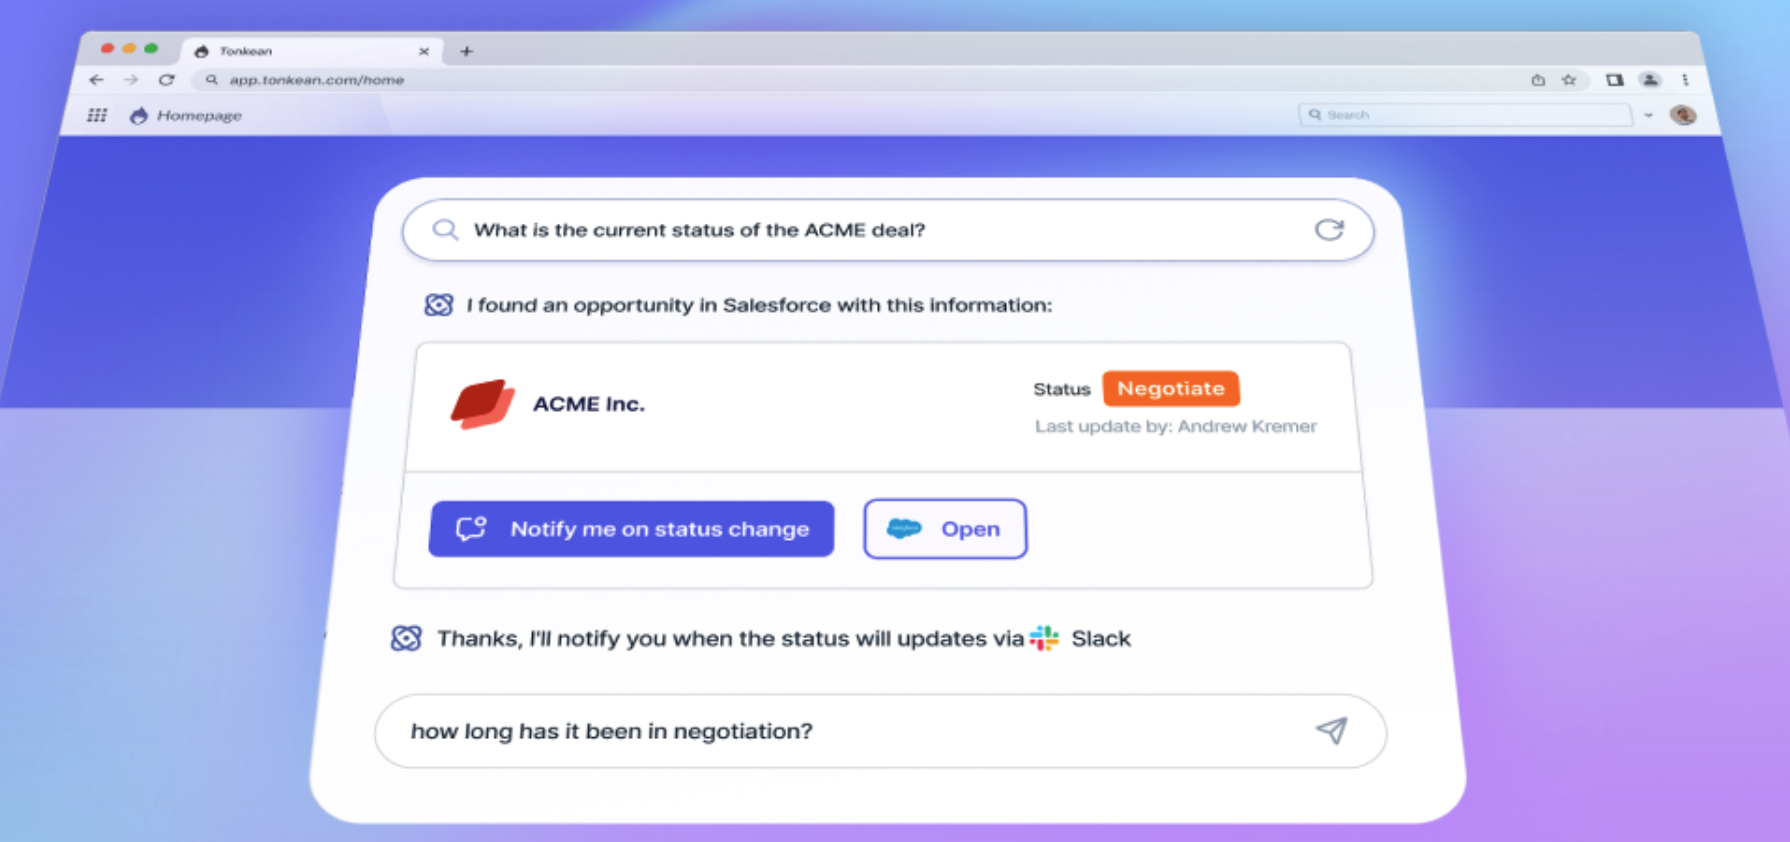Screen dimensions: 1790x842
Task: Click the Notify me on status change button
Action: click(x=631, y=528)
